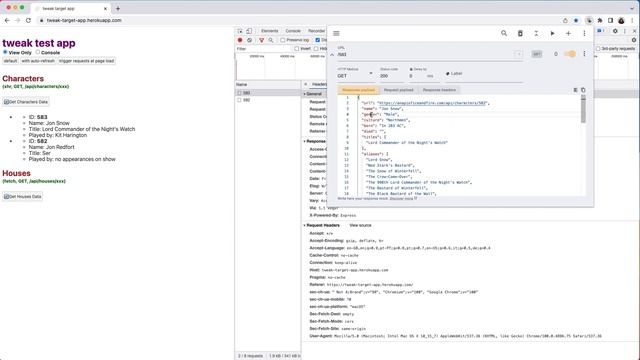
Task: Copy payload with clipboard icon
Action: tap(583, 90)
